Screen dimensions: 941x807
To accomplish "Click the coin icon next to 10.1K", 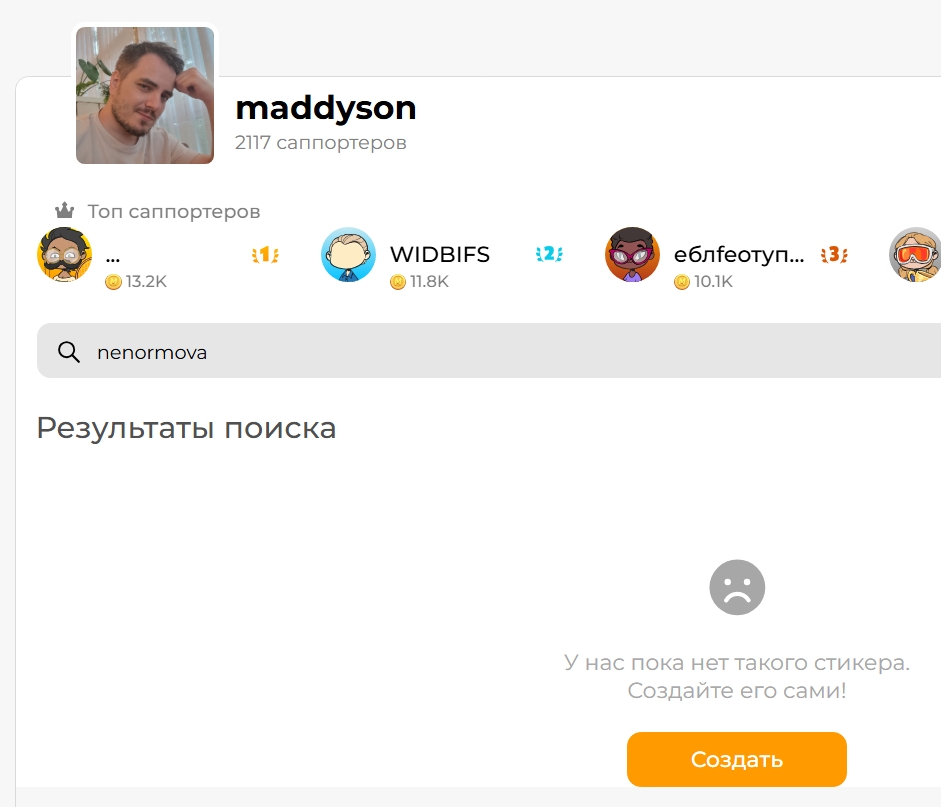I will pos(682,281).
